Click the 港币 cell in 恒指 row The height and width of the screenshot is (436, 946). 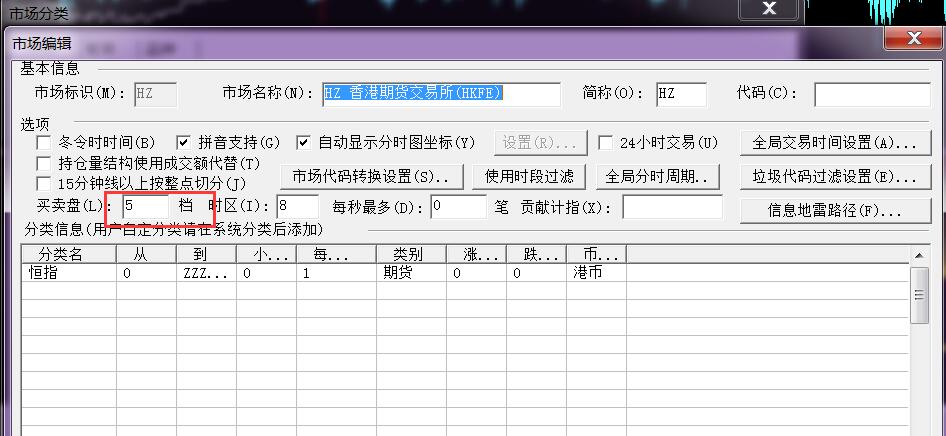point(596,273)
